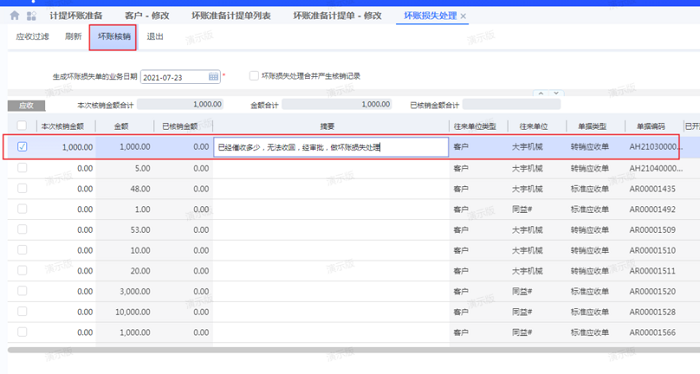This screenshot has height=374, width=700.
Task: Switch to the 坏账准备计提单列表 tab
Action: point(231,16)
